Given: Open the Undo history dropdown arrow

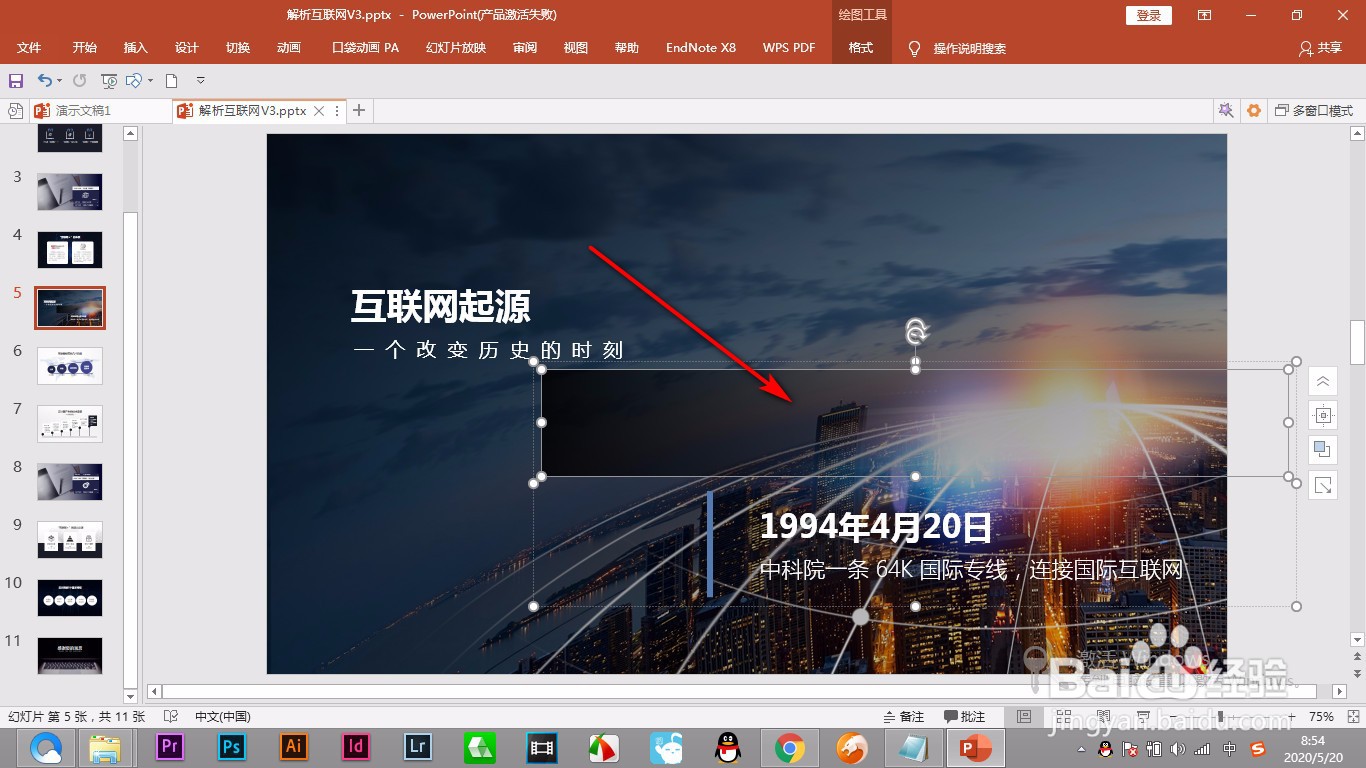Looking at the screenshot, I should point(58,80).
